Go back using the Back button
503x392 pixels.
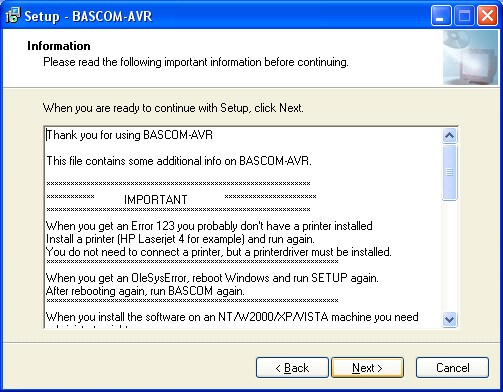click(292, 368)
